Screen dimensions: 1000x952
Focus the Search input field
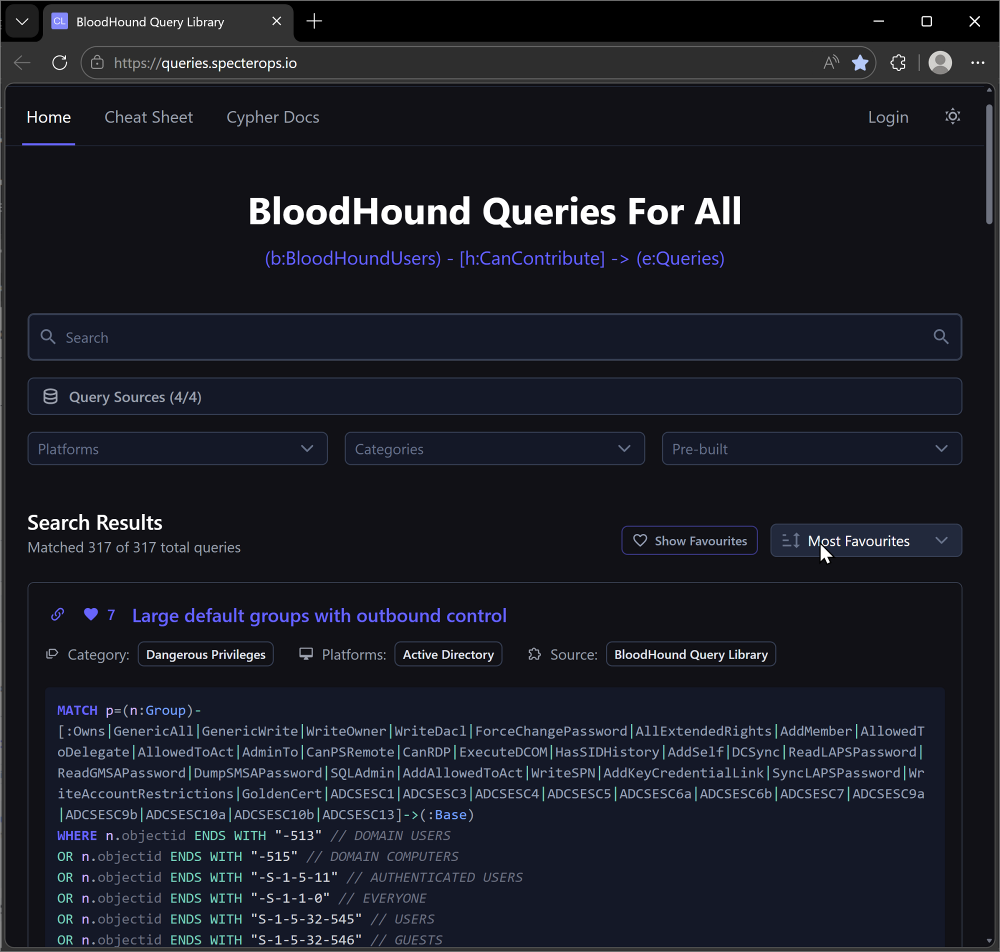[494, 337]
